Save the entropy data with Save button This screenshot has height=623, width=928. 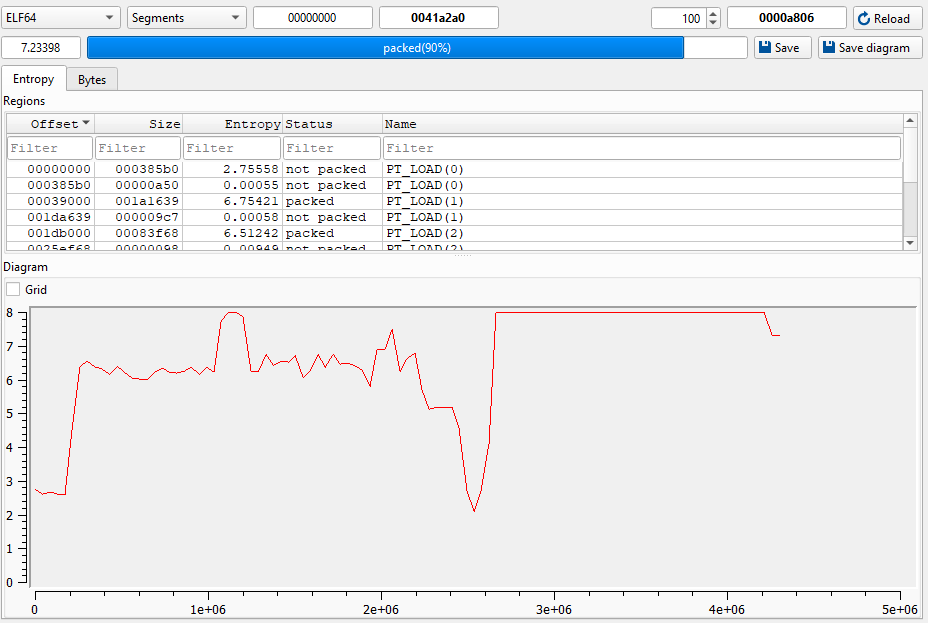(x=782, y=48)
